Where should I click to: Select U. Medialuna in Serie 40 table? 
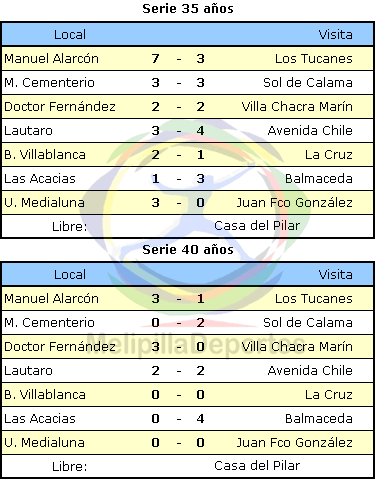point(44,443)
